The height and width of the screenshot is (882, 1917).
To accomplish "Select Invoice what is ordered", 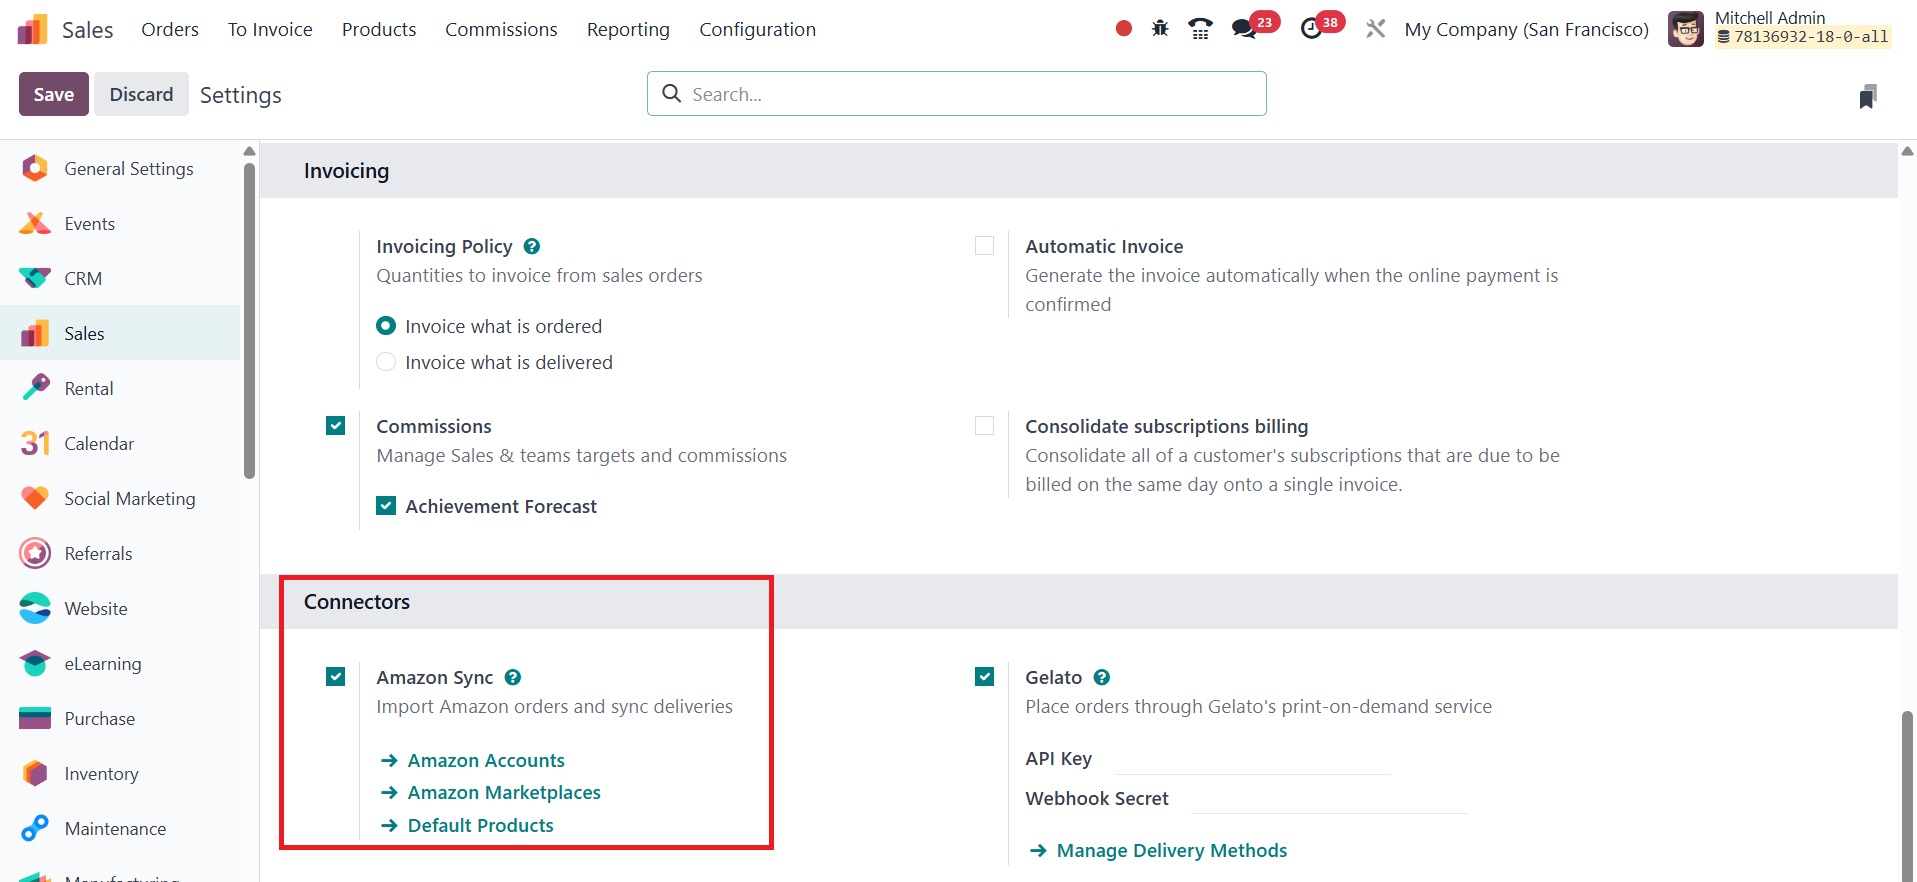I will 386,326.
